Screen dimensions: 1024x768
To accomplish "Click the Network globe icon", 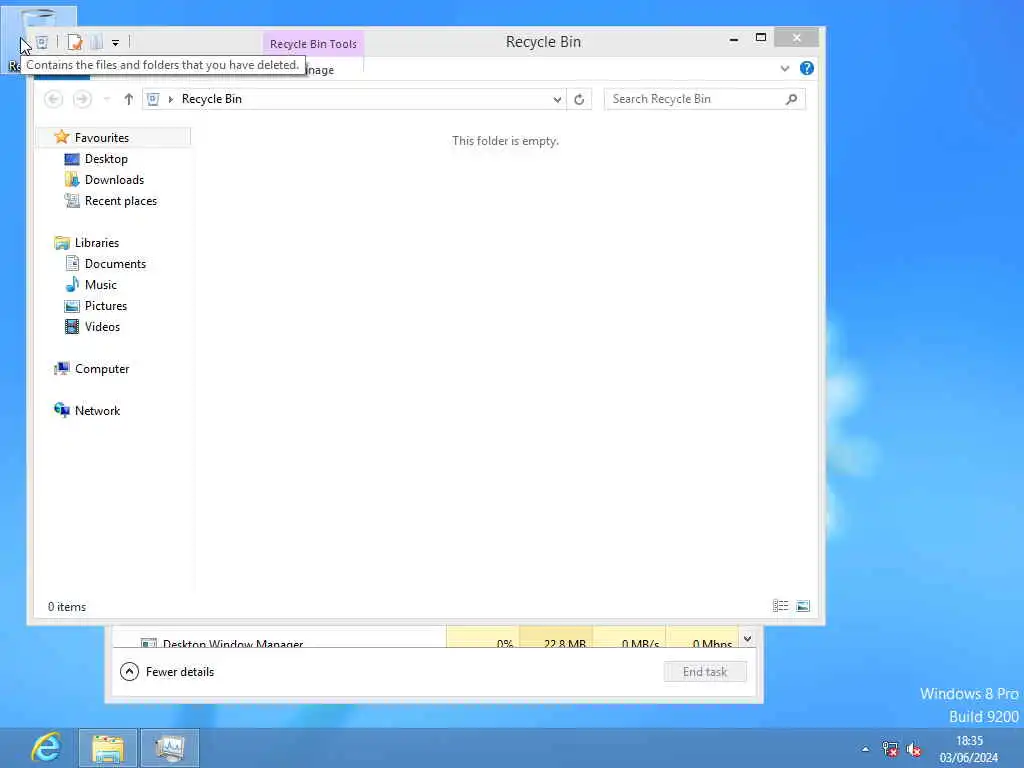I will click(61, 410).
